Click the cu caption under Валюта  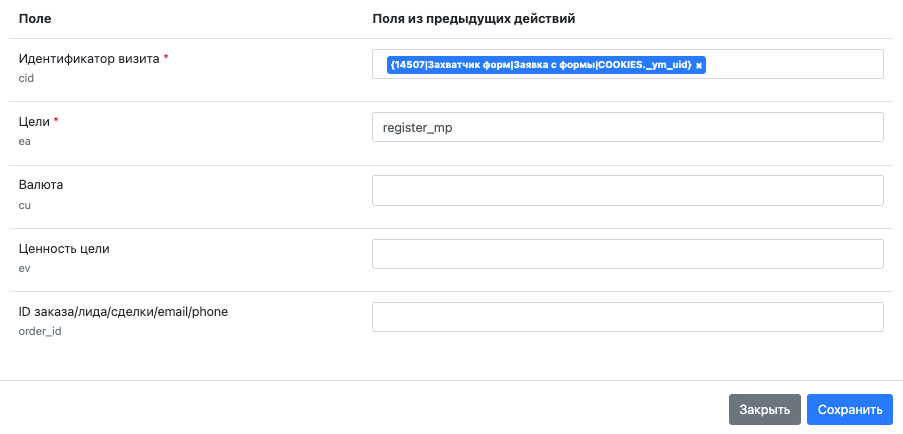[x=25, y=205]
